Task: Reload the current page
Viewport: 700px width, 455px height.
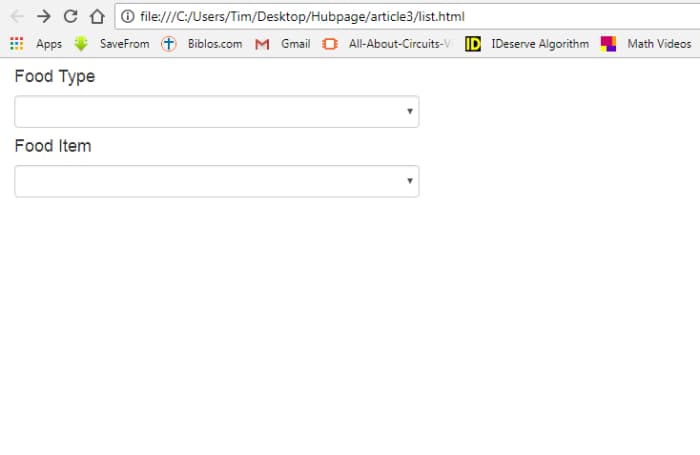Action: pyautogui.click(x=70, y=16)
